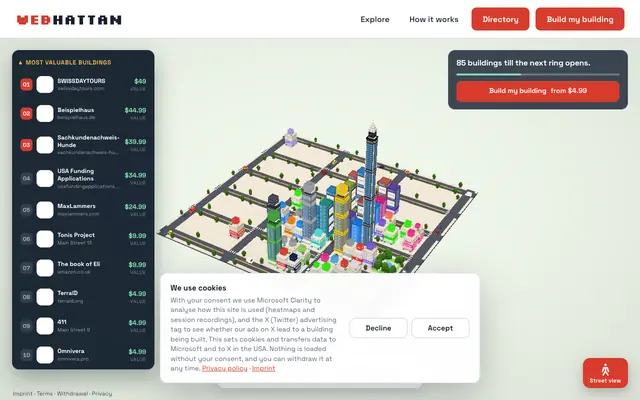Click the USA Funding Applications logo thumbnail
This screenshot has height=400, width=640.
click(45, 178)
